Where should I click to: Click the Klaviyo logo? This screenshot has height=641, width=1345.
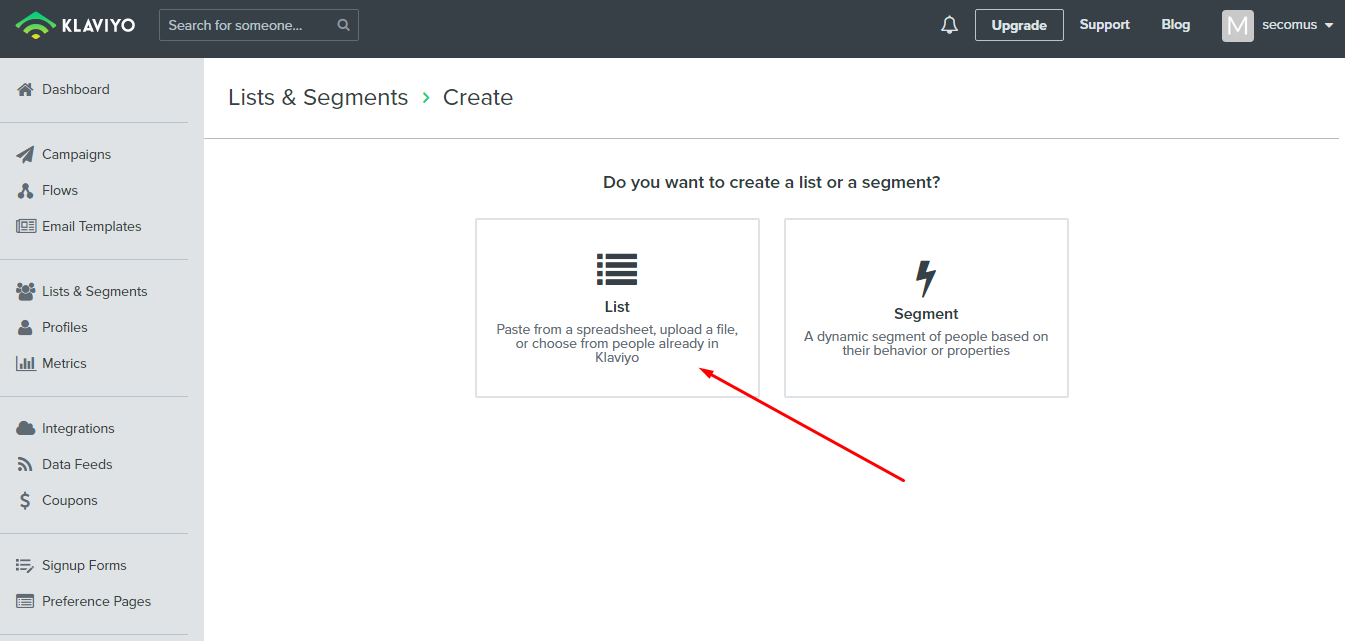pos(75,25)
